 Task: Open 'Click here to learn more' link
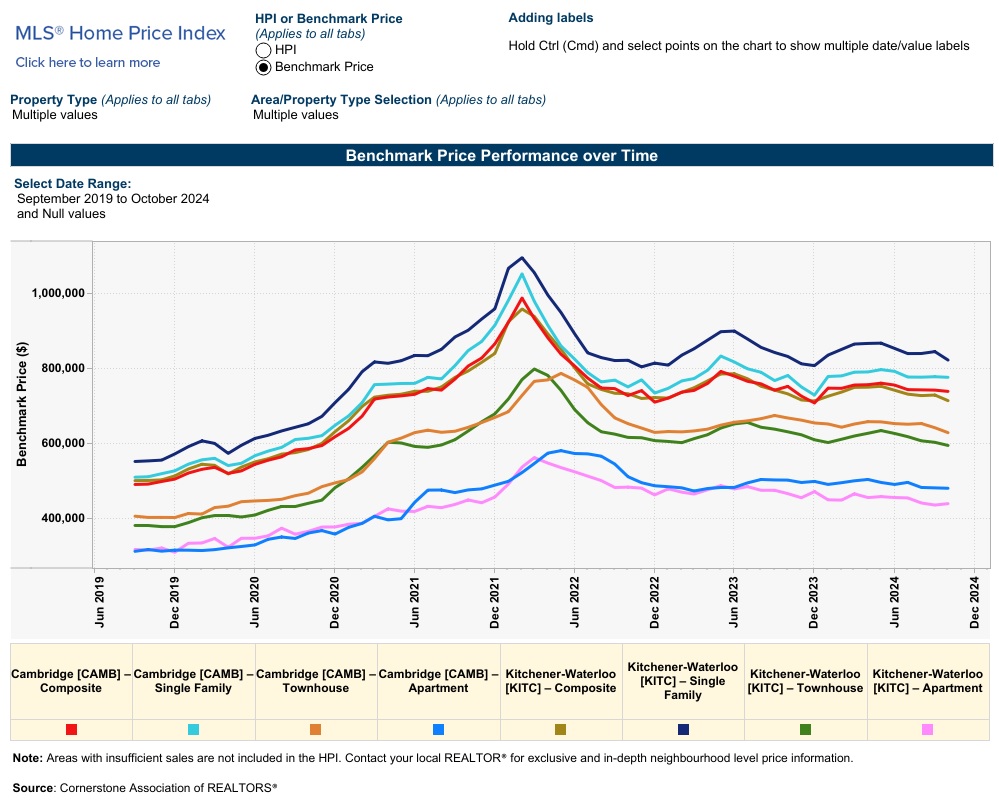[88, 62]
